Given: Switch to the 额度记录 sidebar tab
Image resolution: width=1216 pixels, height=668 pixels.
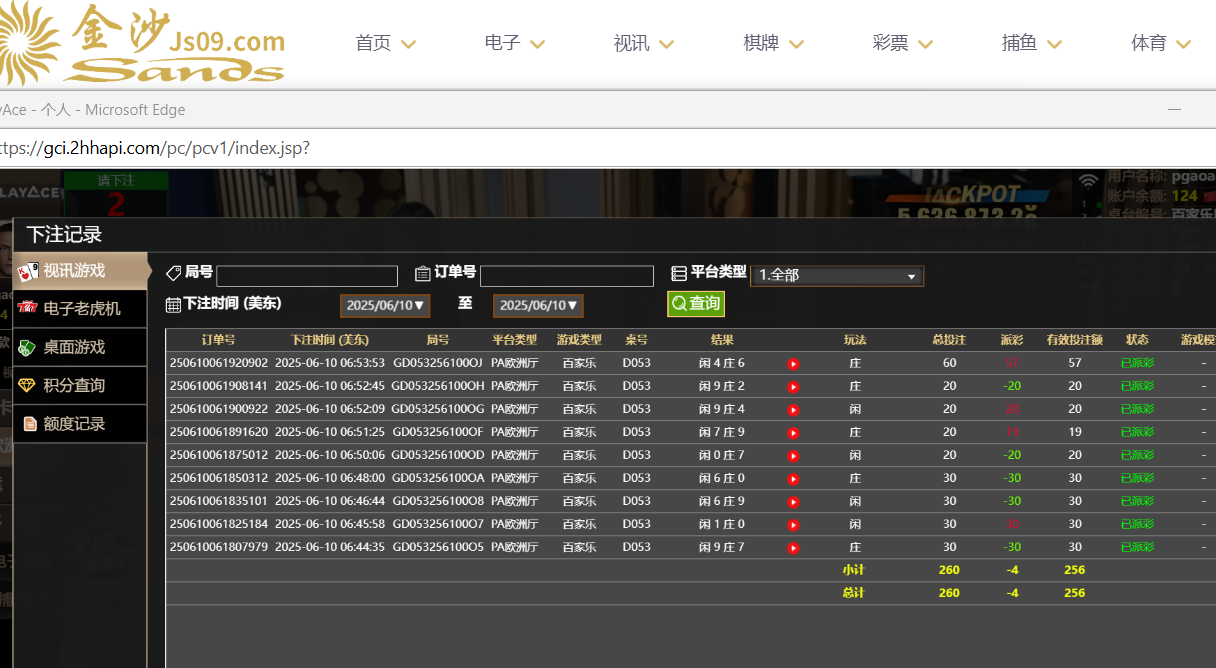Looking at the screenshot, I should 74,424.
